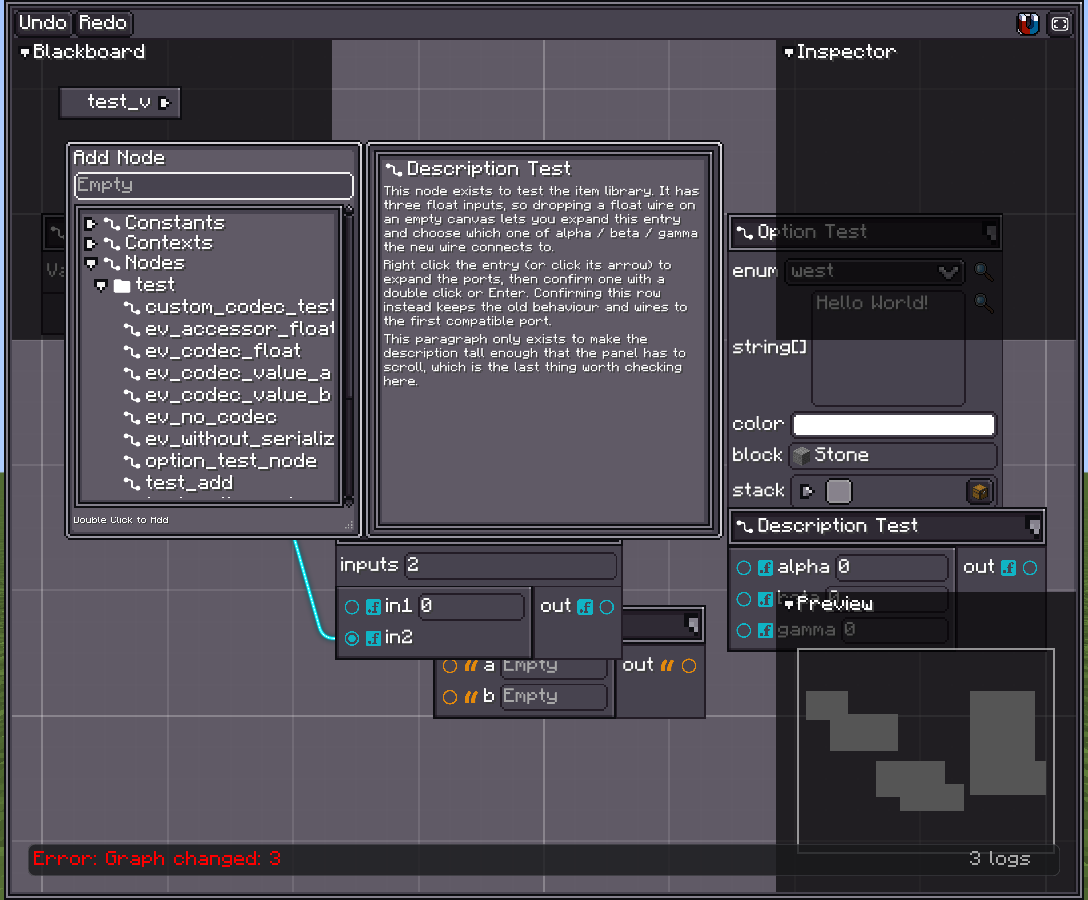Click the Stone block icon

coord(801,456)
